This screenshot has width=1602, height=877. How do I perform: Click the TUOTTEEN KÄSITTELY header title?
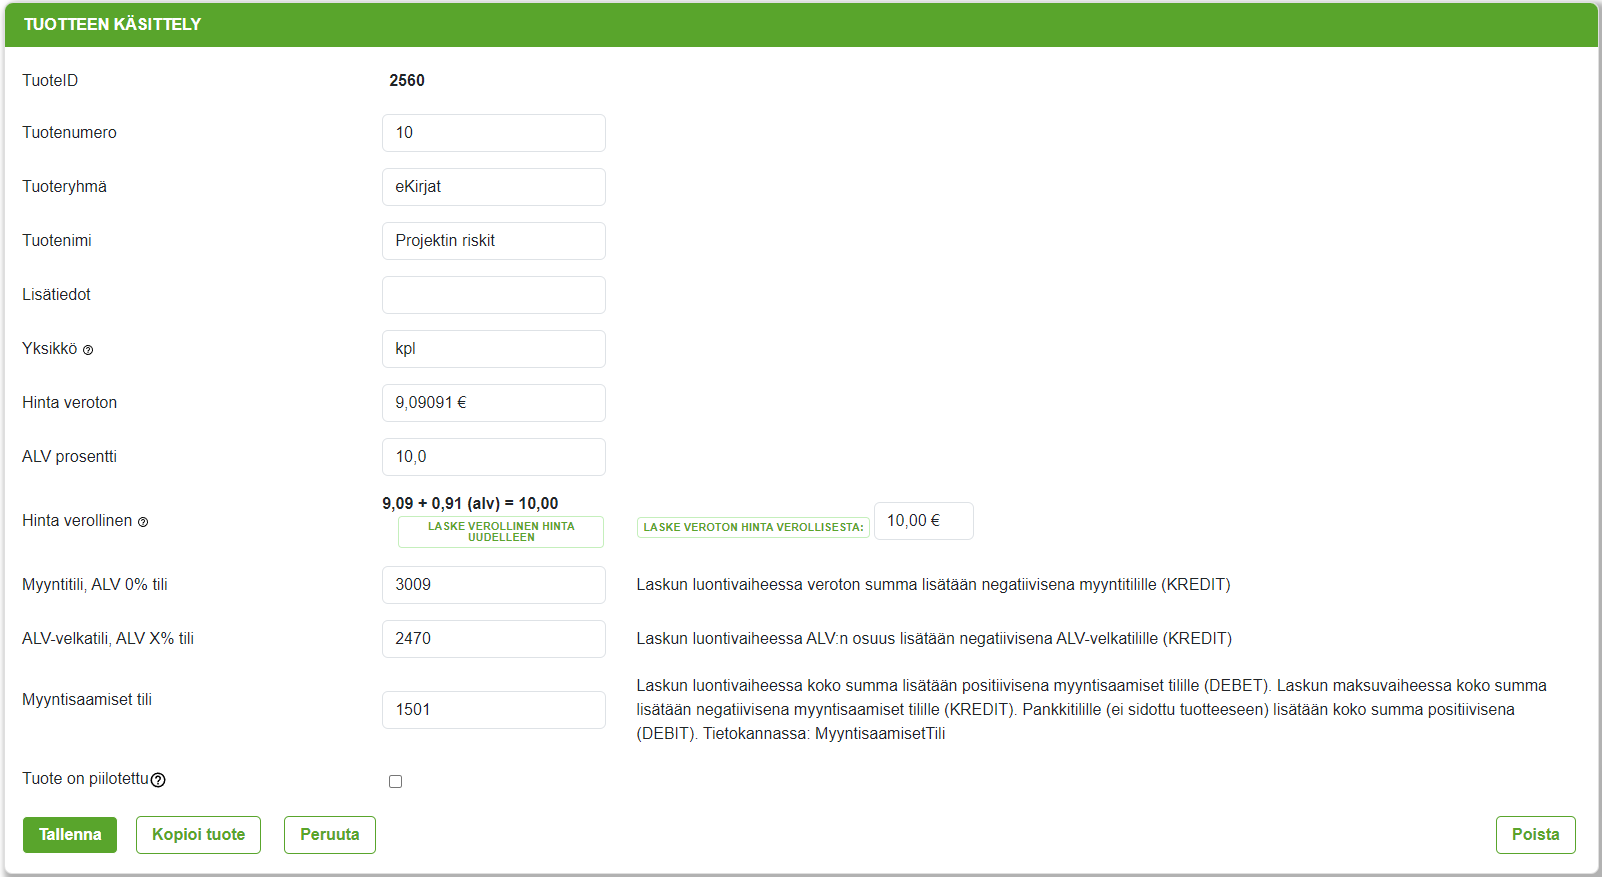point(113,24)
